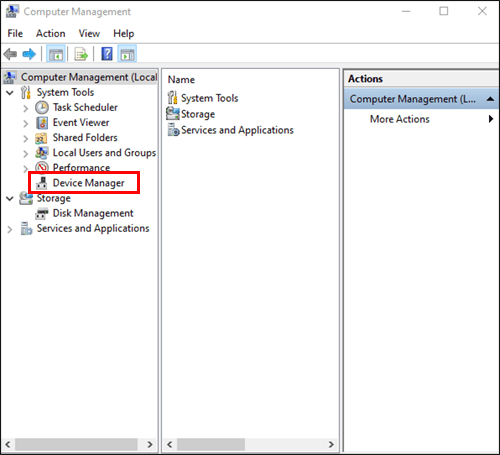Click the Forward arrow toolbar icon
Screen dimensions: 500x455
29,54
